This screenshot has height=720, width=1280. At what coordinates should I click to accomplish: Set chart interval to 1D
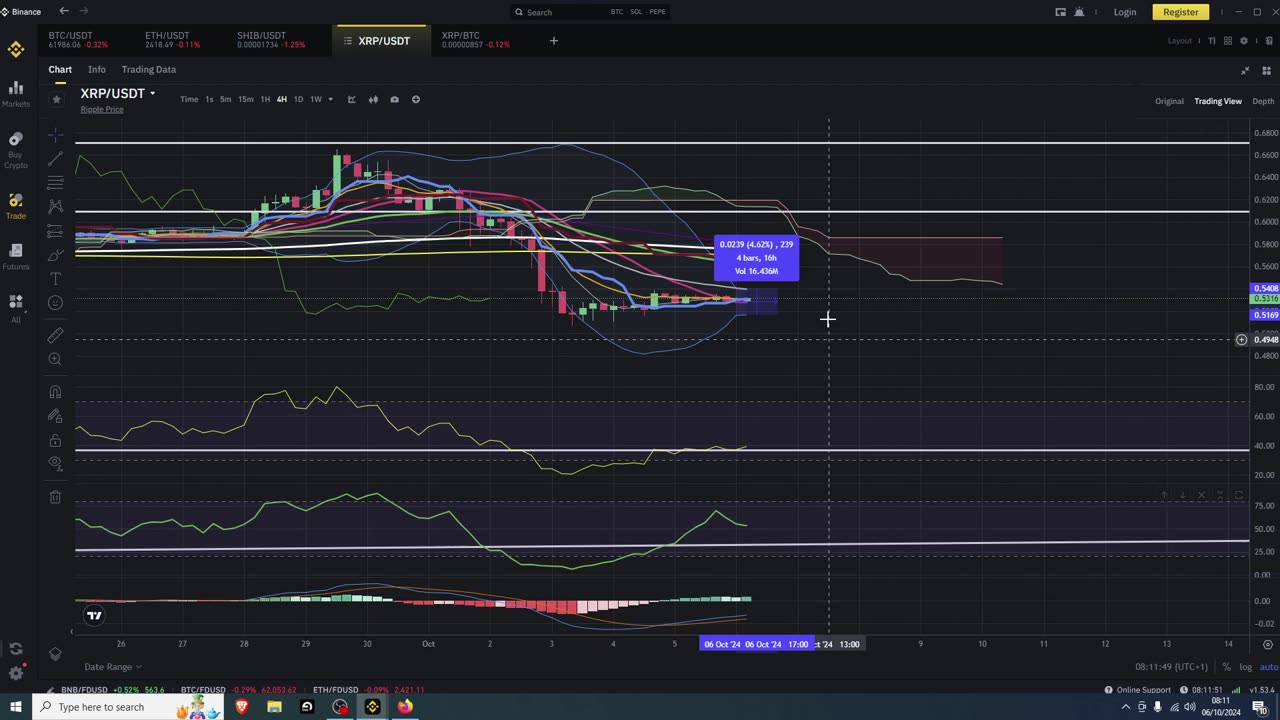click(x=298, y=99)
